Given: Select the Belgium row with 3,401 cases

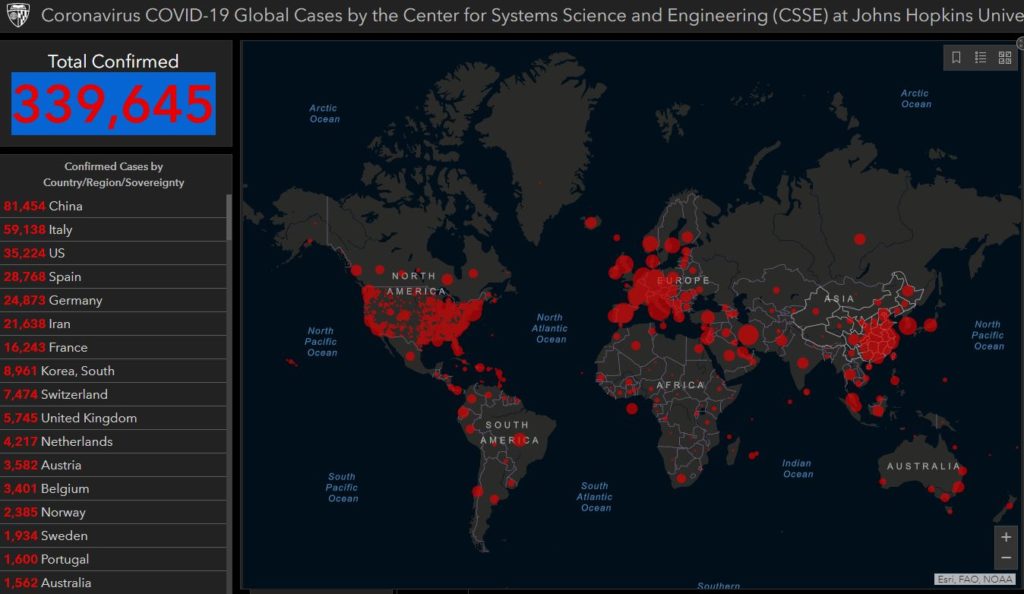Looking at the screenshot, I should pos(114,488).
